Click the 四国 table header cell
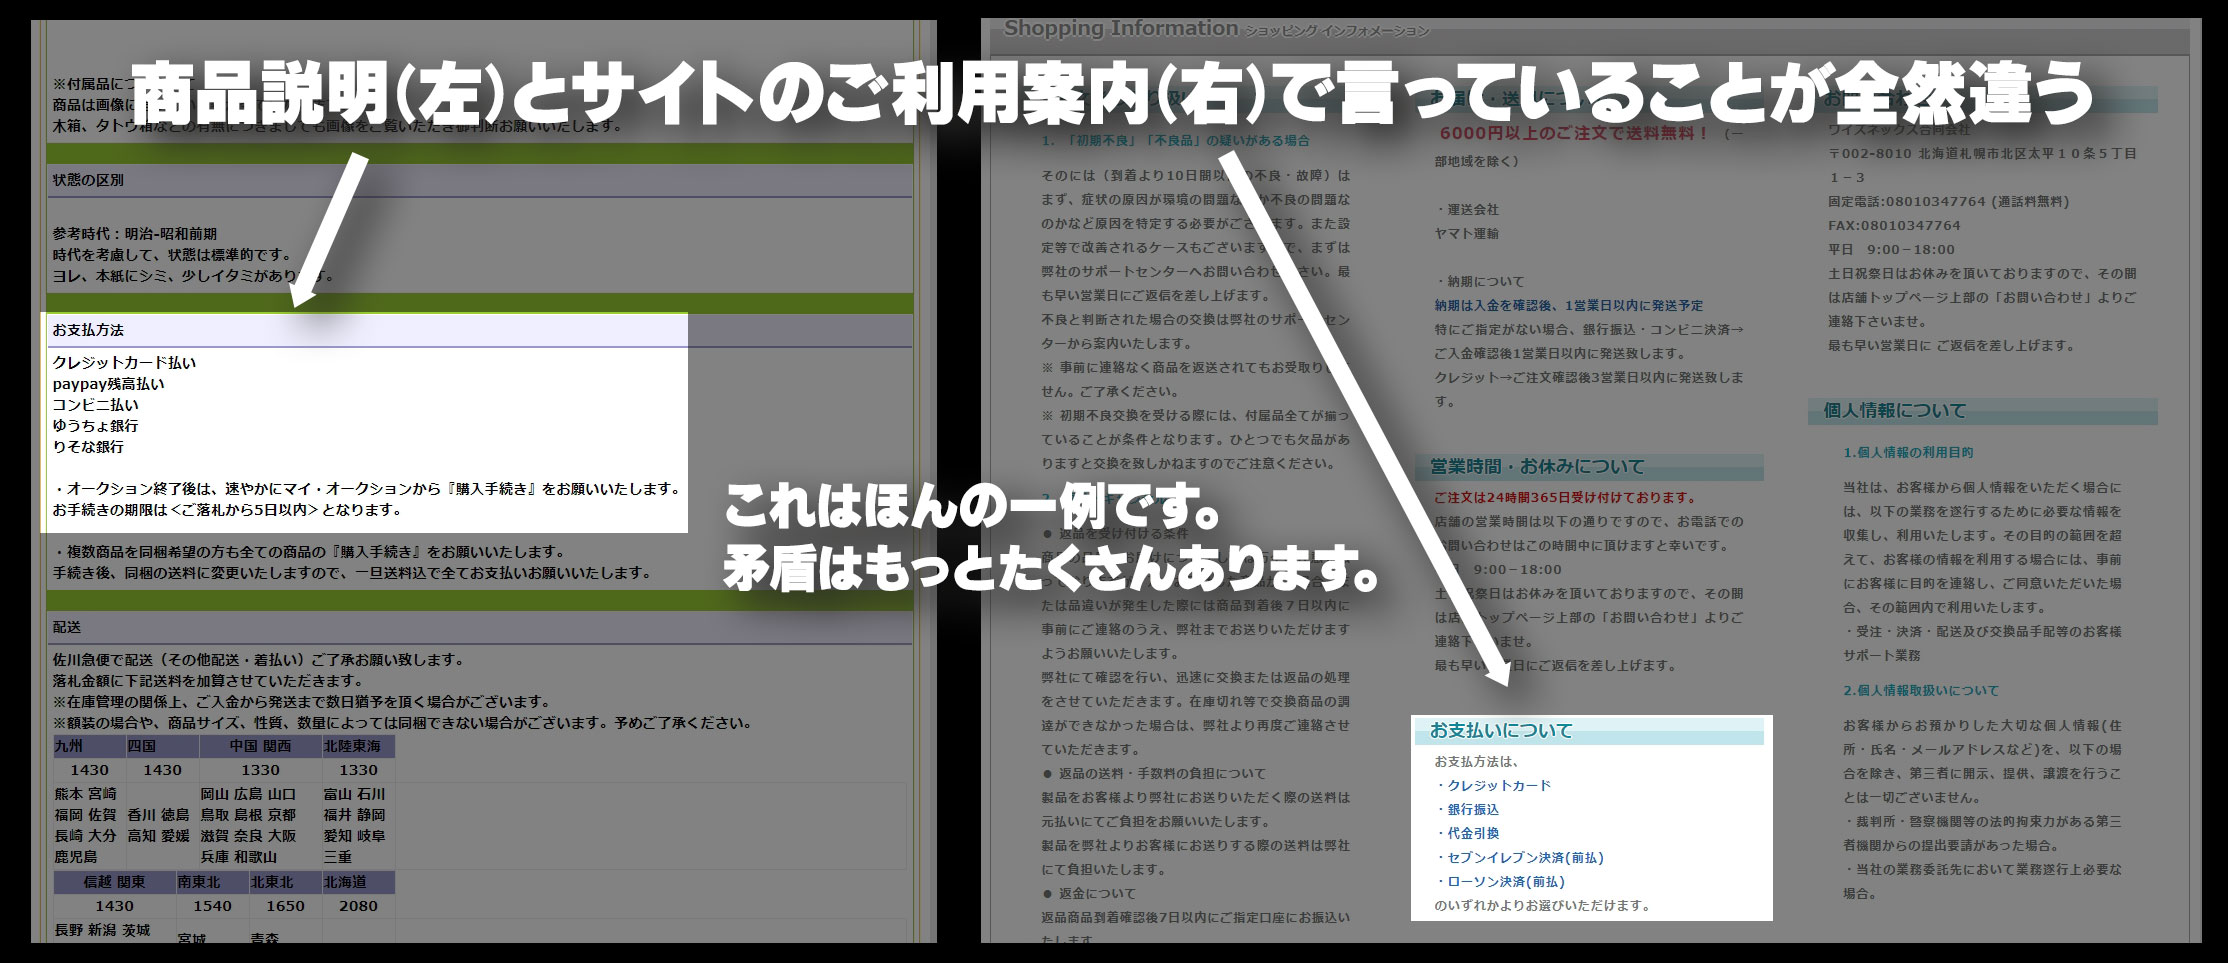2228x963 pixels. [x=162, y=746]
